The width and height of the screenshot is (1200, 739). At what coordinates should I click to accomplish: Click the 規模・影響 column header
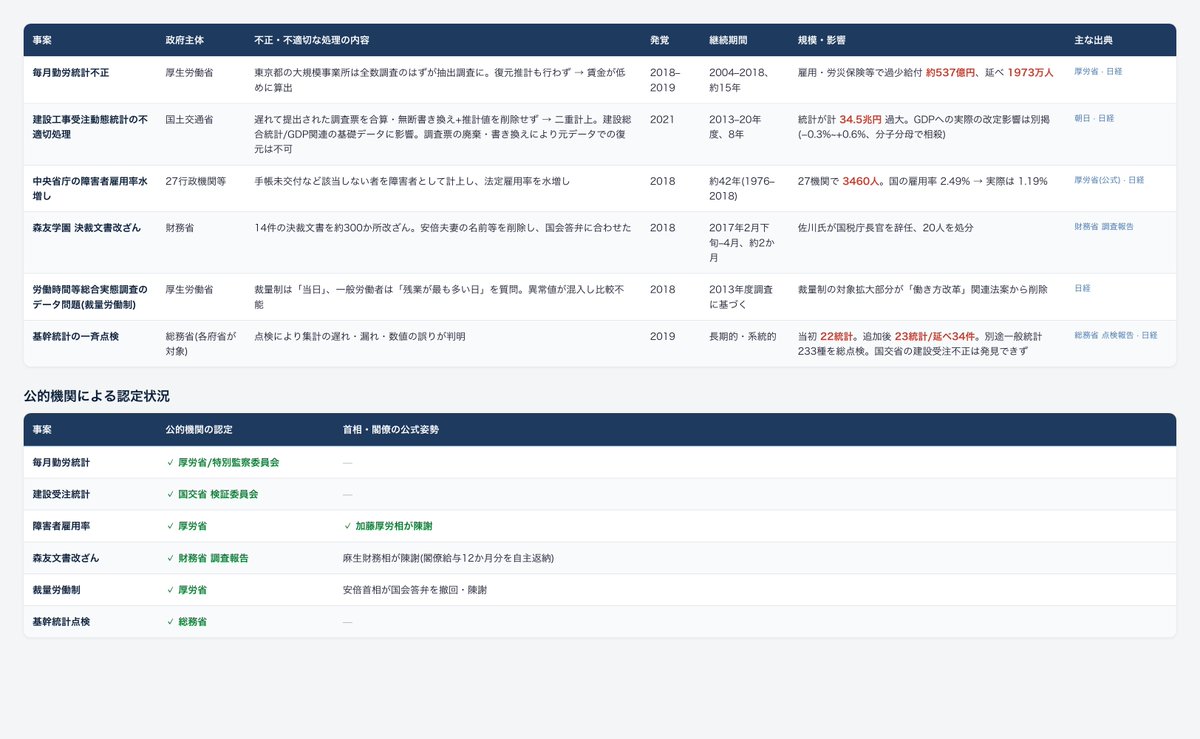pos(822,40)
